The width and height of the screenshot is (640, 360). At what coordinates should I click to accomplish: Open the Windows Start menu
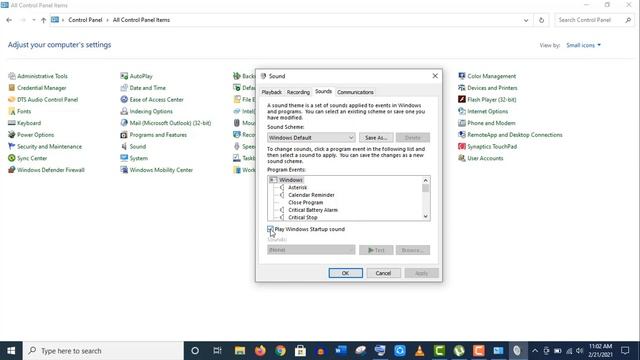tap(11, 351)
